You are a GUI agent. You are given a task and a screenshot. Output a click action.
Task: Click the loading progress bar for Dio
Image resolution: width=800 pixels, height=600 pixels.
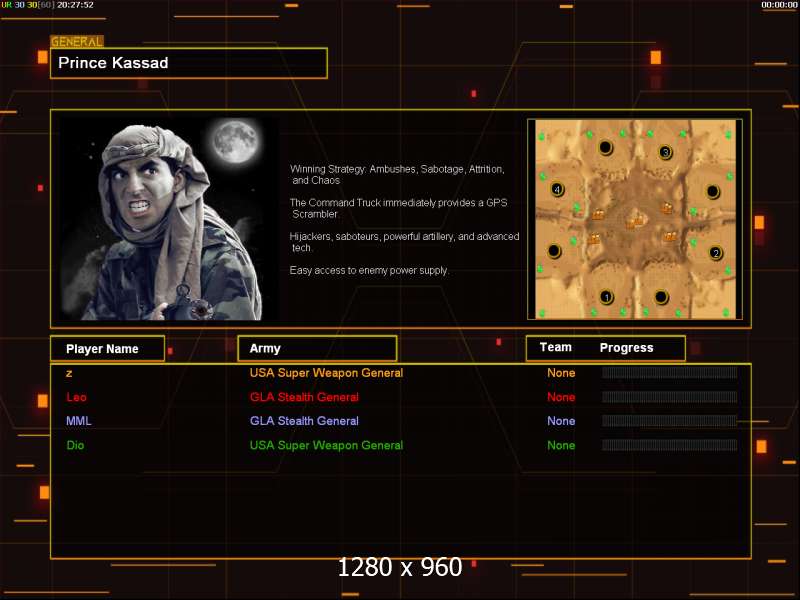coord(669,445)
